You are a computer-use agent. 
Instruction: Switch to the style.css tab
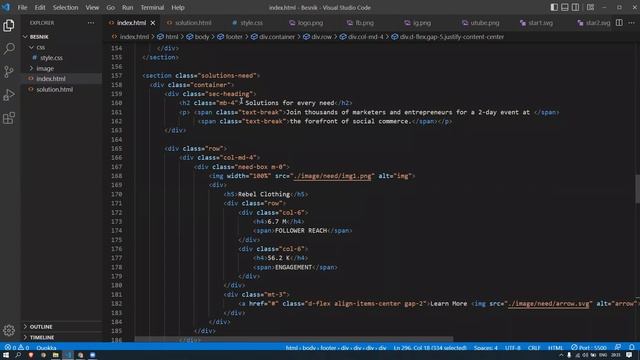pyautogui.click(x=247, y=23)
